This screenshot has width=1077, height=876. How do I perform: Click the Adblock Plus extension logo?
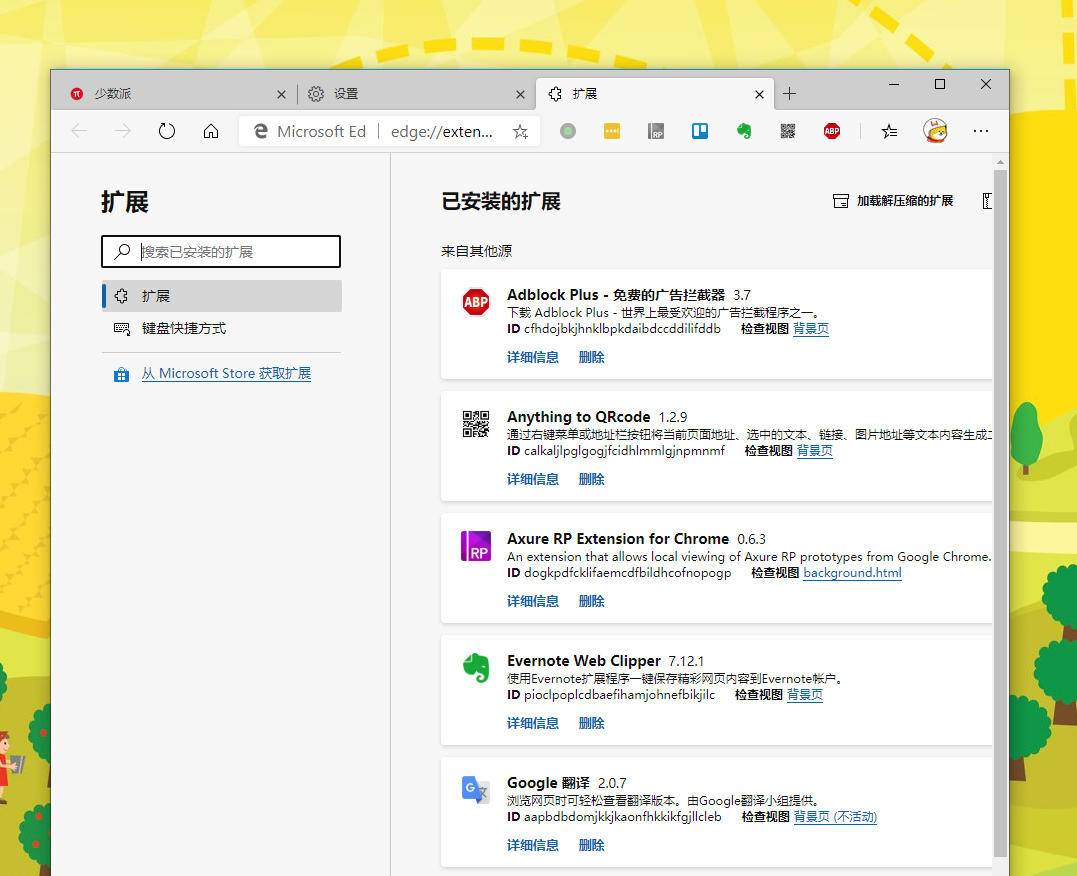click(475, 302)
